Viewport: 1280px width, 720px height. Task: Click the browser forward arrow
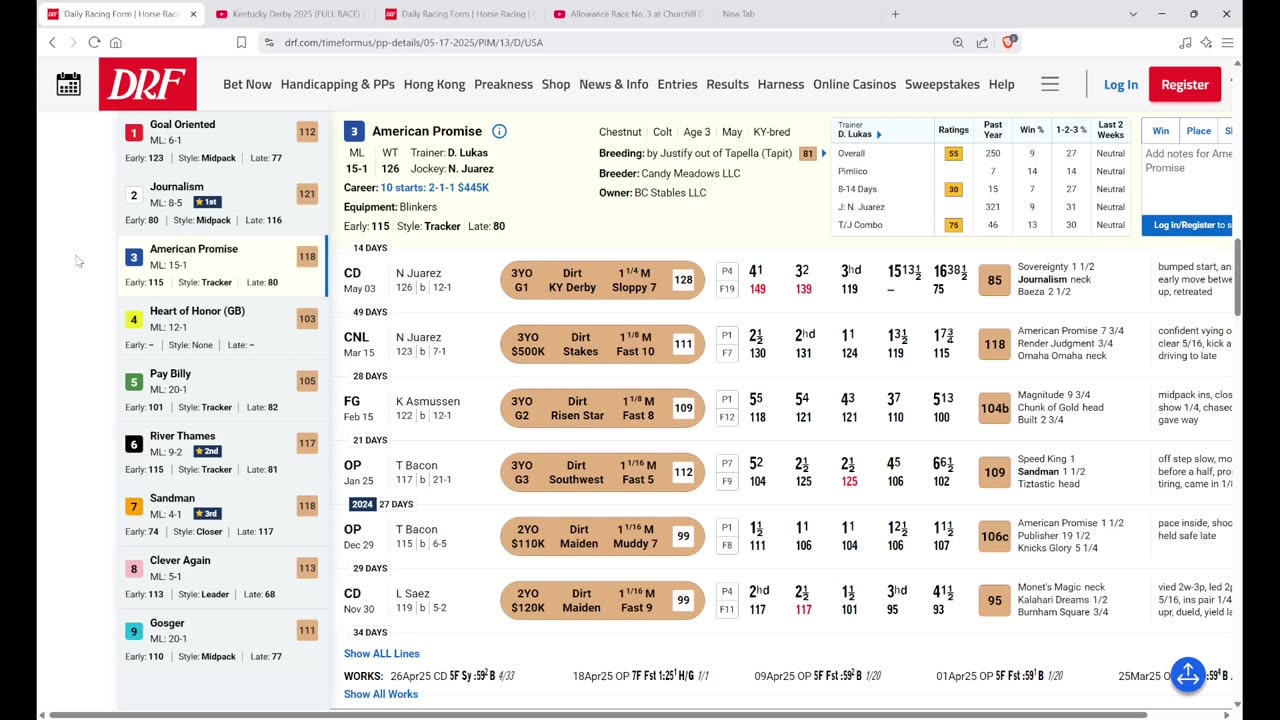coord(72,42)
